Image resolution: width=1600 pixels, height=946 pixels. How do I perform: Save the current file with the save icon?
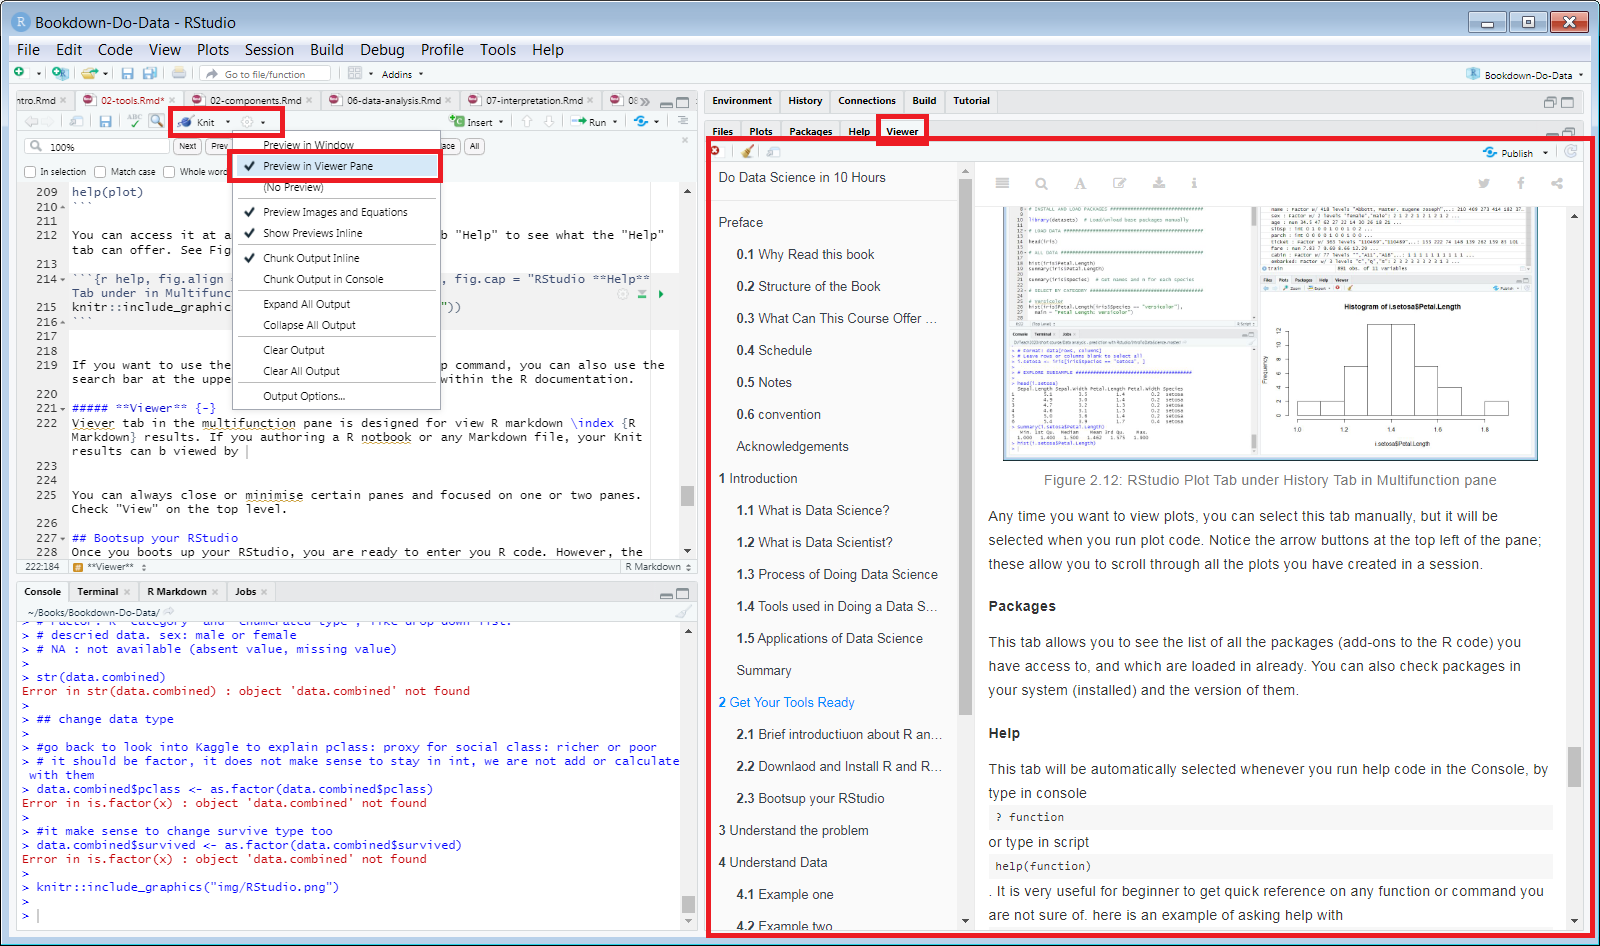click(106, 121)
